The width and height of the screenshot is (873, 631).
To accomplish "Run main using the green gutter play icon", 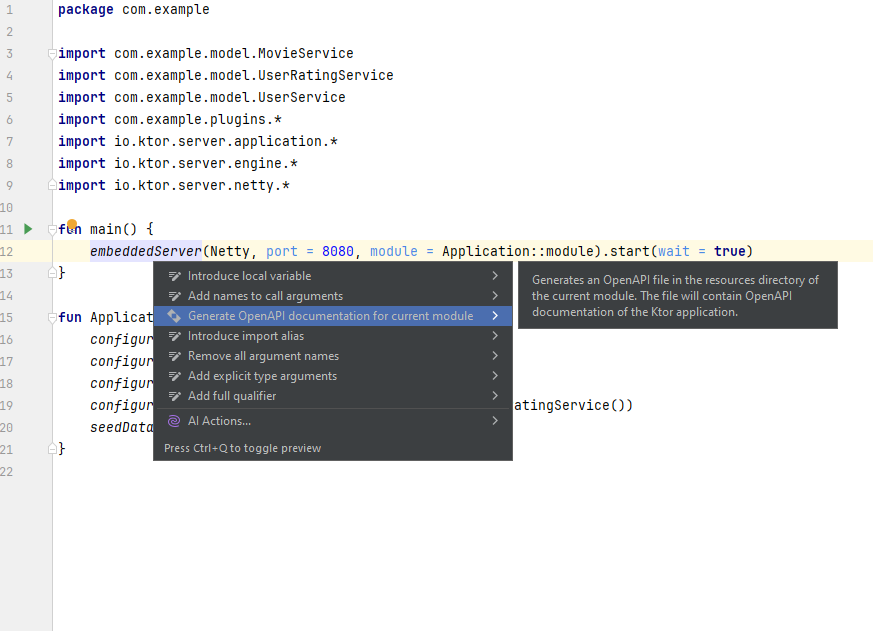I will coord(27,229).
